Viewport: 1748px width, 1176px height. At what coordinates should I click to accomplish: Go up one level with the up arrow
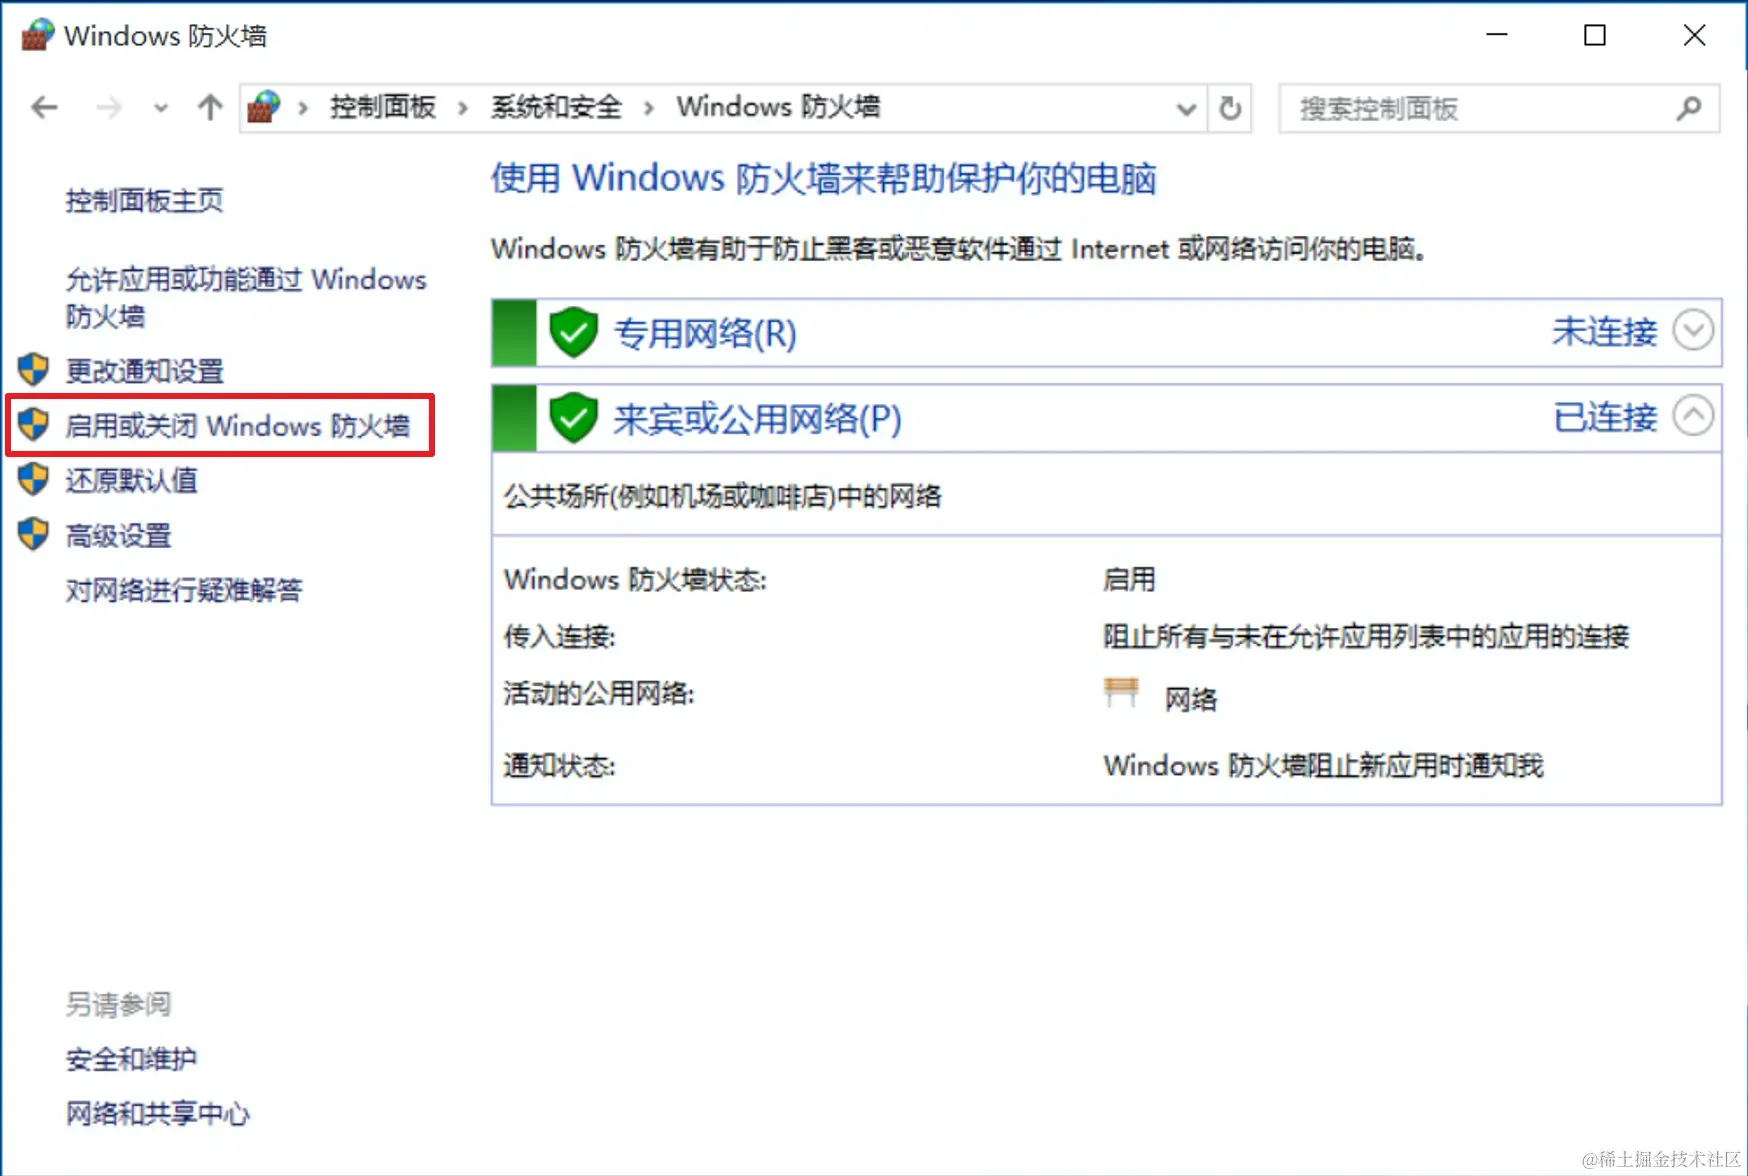210,107
